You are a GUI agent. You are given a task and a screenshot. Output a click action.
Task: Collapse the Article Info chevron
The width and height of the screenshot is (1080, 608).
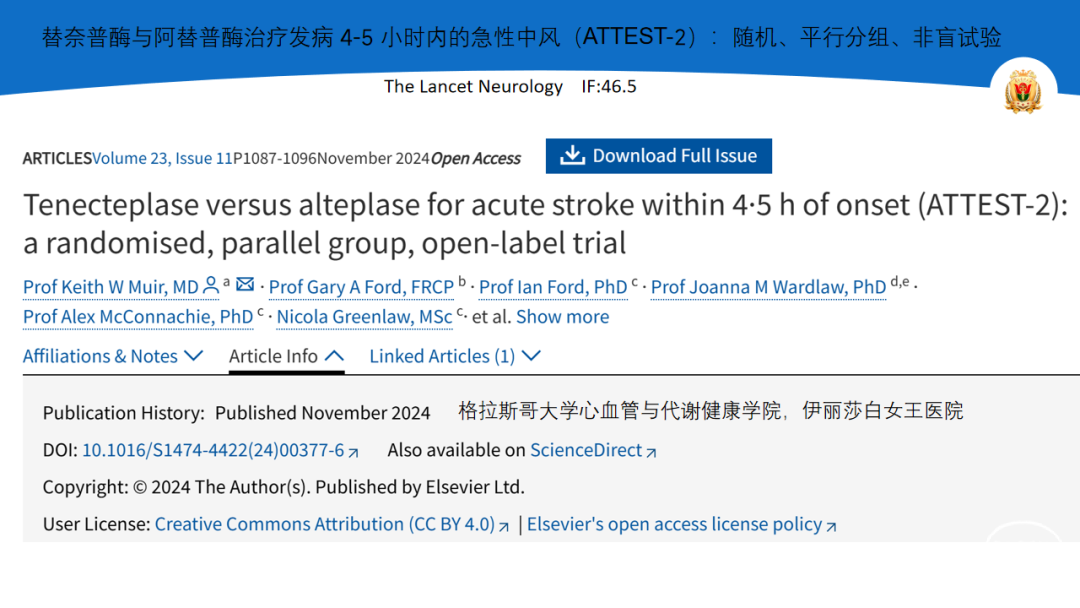pos(334,356)
